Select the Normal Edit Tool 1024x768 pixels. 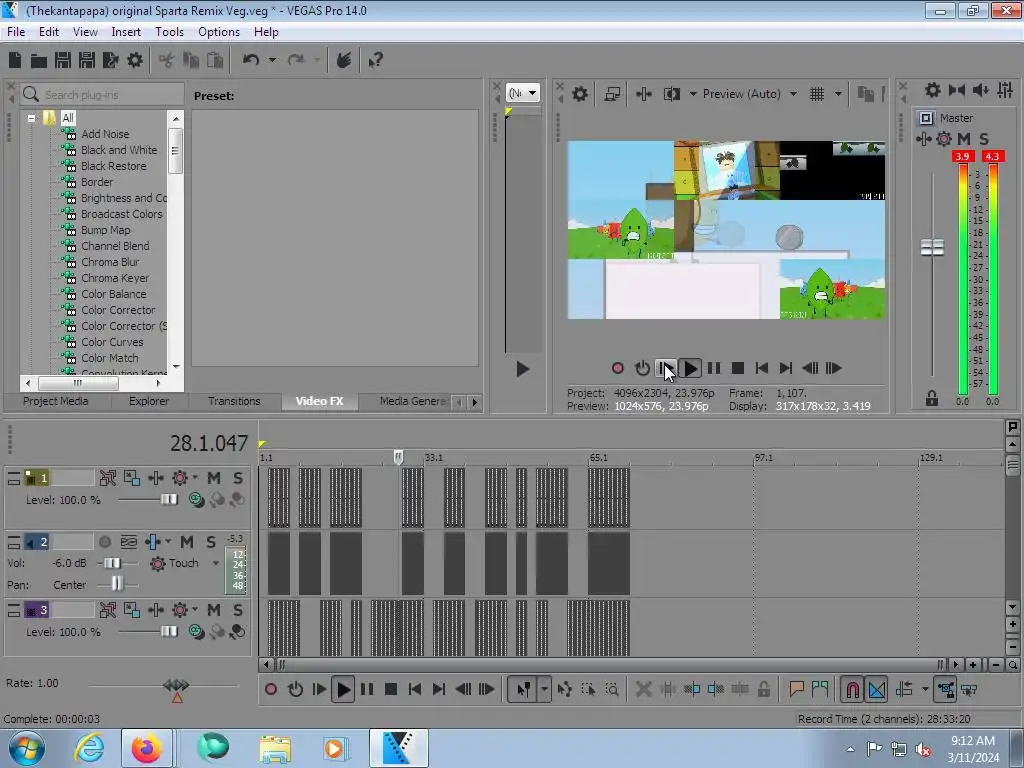click(524, 689)
